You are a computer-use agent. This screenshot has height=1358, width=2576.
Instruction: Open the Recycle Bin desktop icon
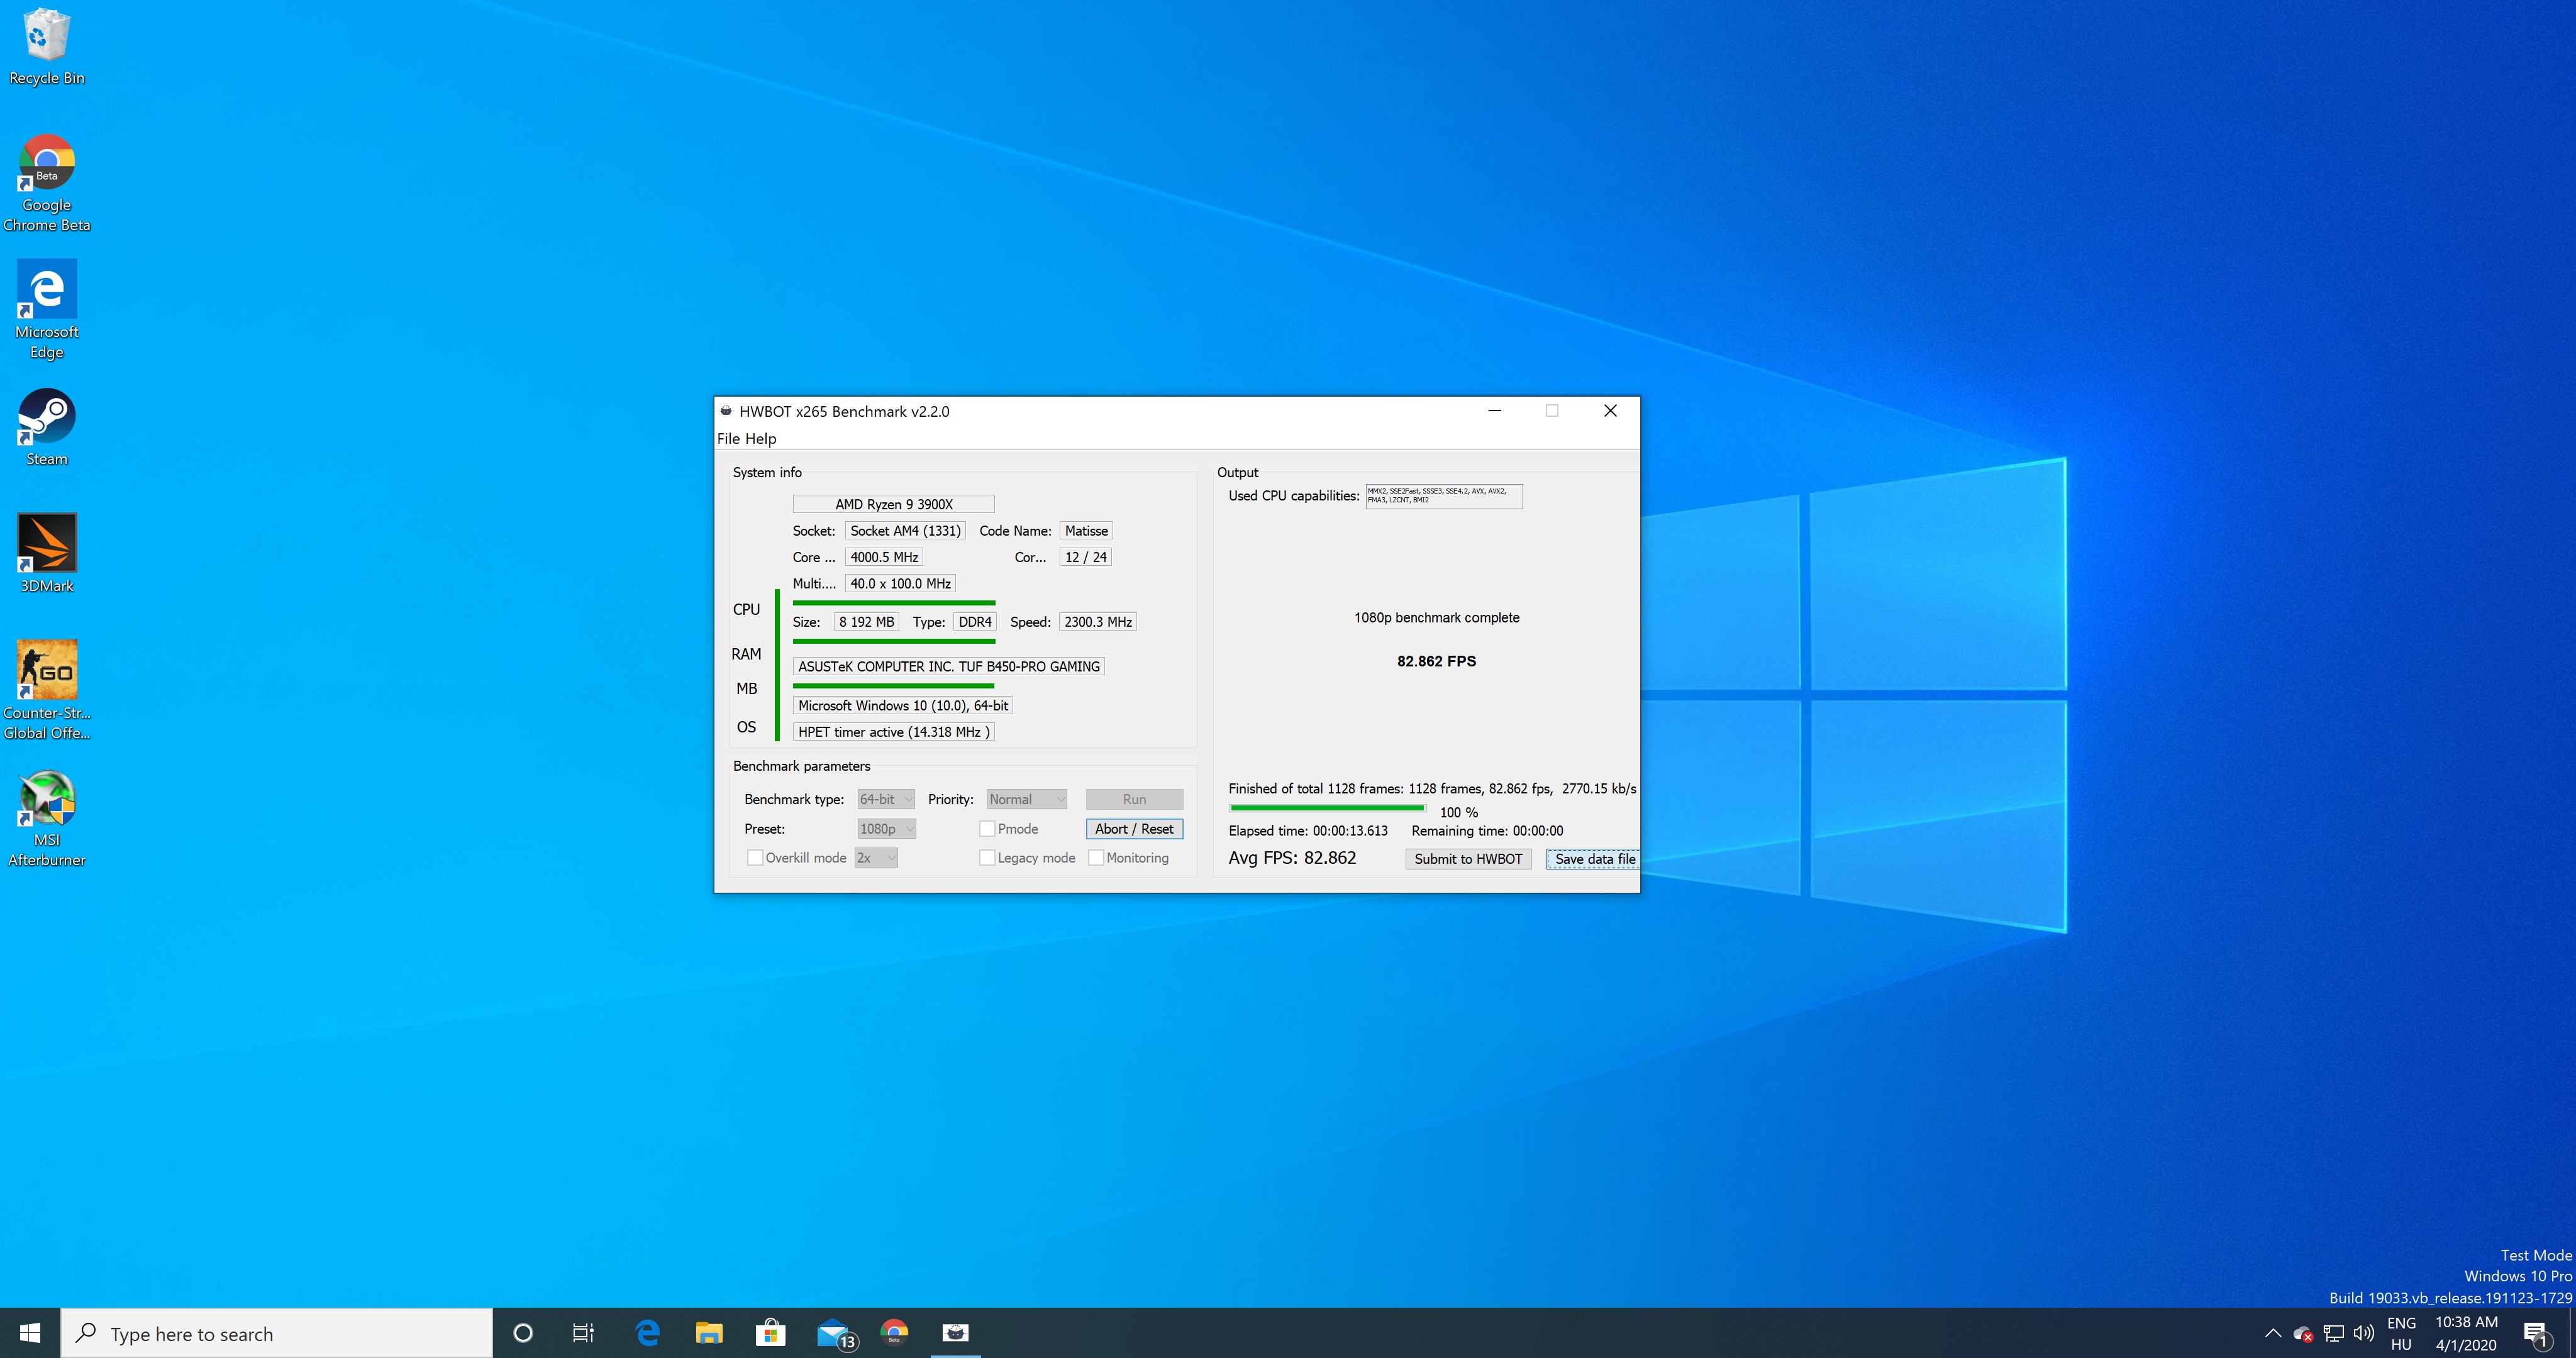tap(46, 46)
